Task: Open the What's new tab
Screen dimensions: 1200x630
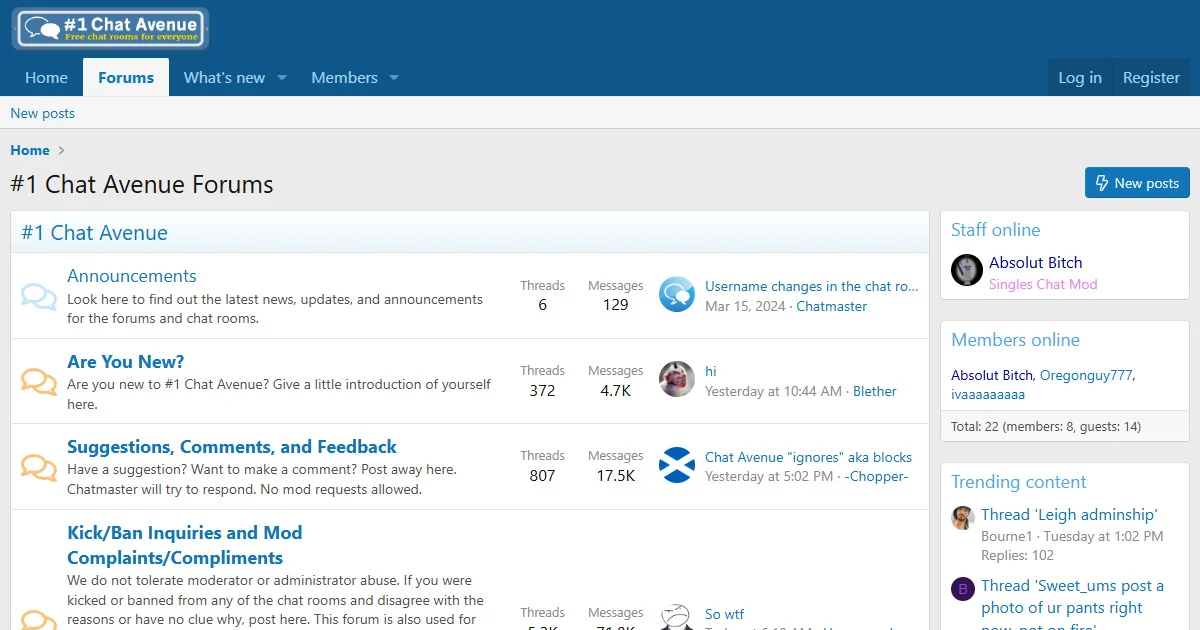Action: (224, 78)
